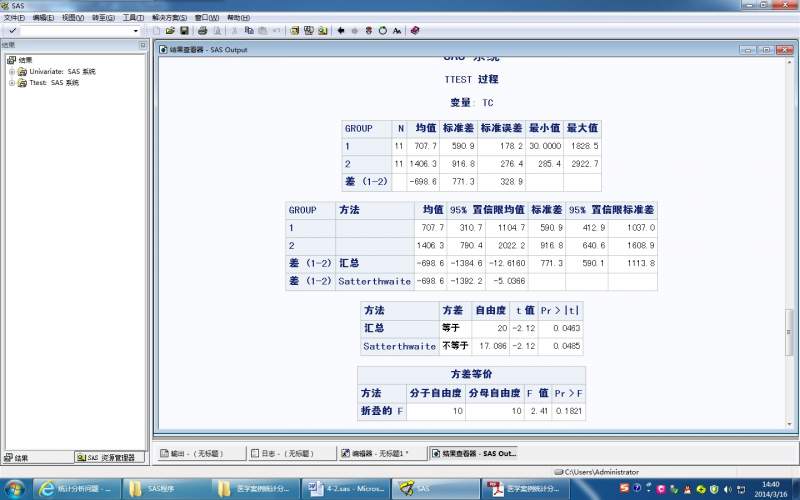
Task: Switch to the Internet Explorer taskbar item
Action: (x=77, y=489)
